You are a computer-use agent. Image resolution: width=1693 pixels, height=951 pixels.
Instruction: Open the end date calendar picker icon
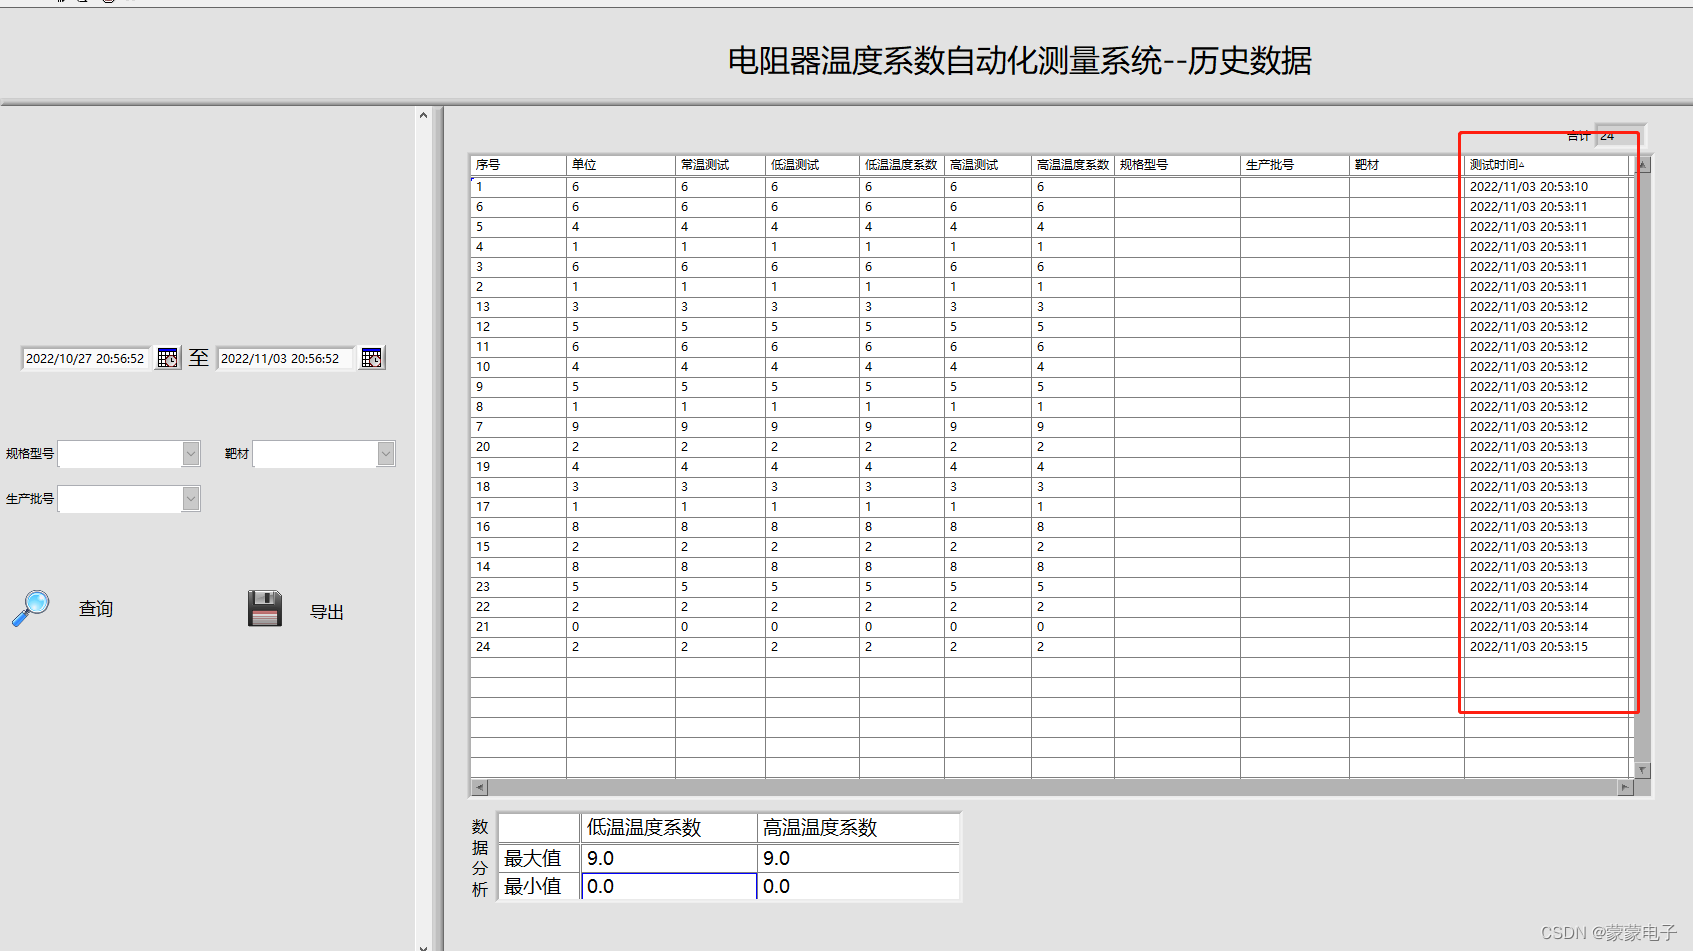[371, 357]
